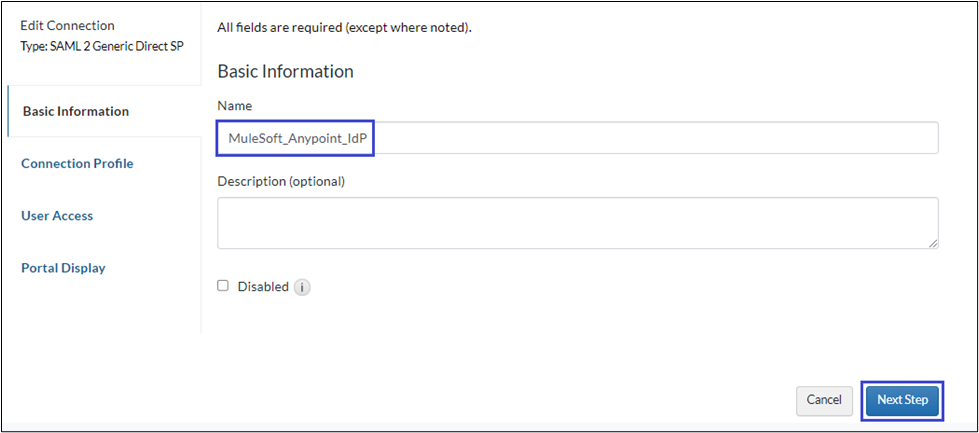Place cursor in MuleSoft_Anypoint_IdP text

click(x=295, y=138)
